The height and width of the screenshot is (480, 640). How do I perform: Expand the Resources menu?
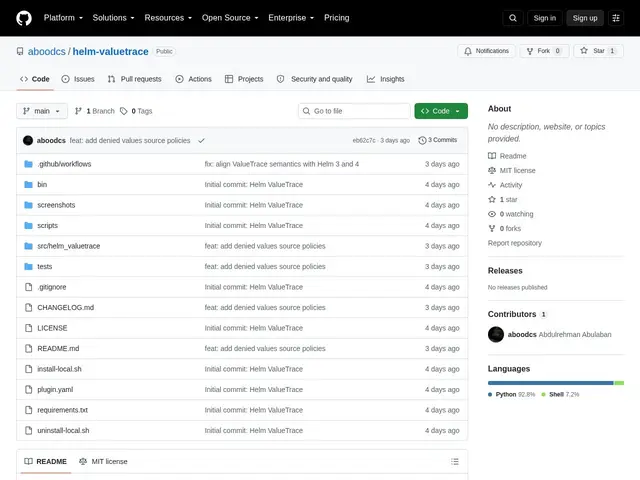[168, 18]
